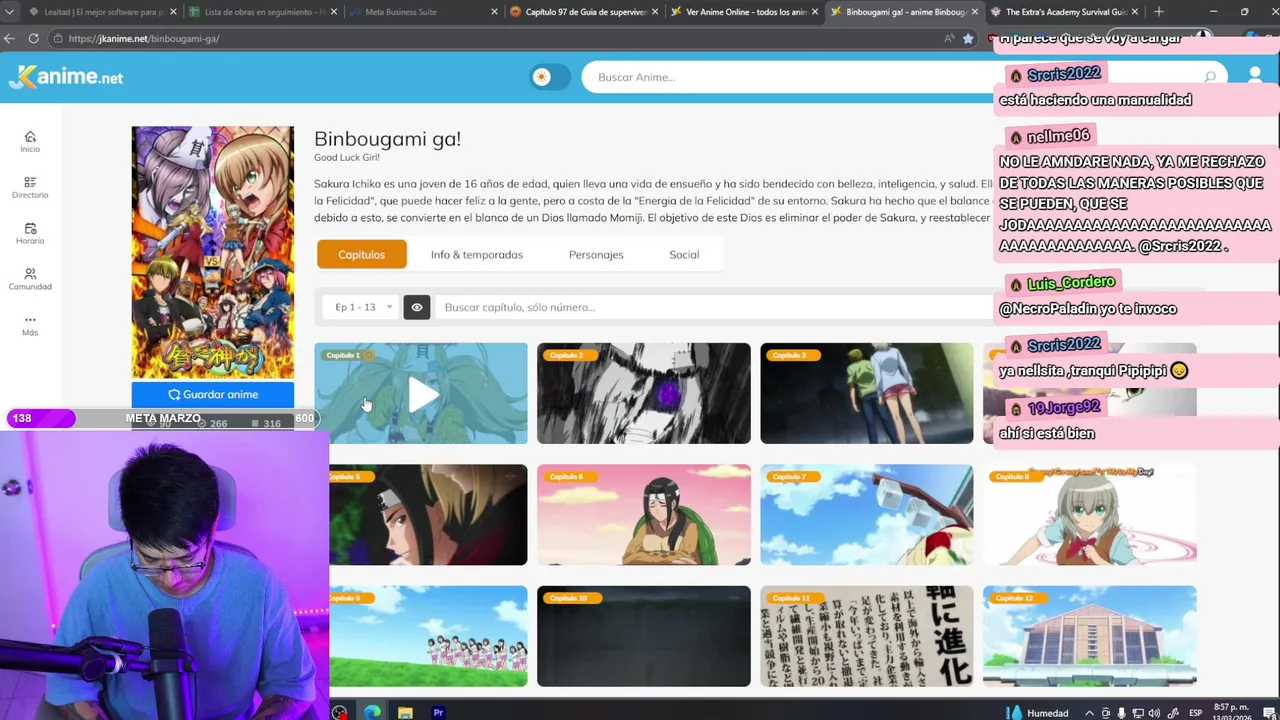Click the ESP language indicator
Image resolution: width=1280 pixels, height=720 pixels.
tap(1195, 713)
